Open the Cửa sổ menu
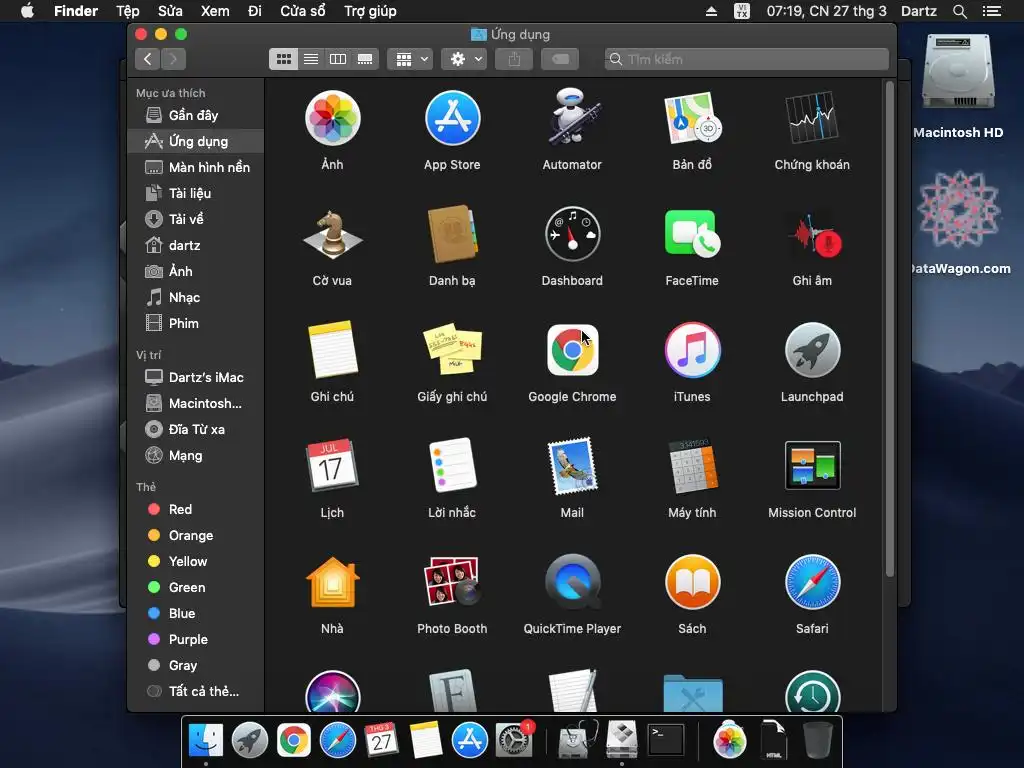1024x768 pixels. point(302,11)
